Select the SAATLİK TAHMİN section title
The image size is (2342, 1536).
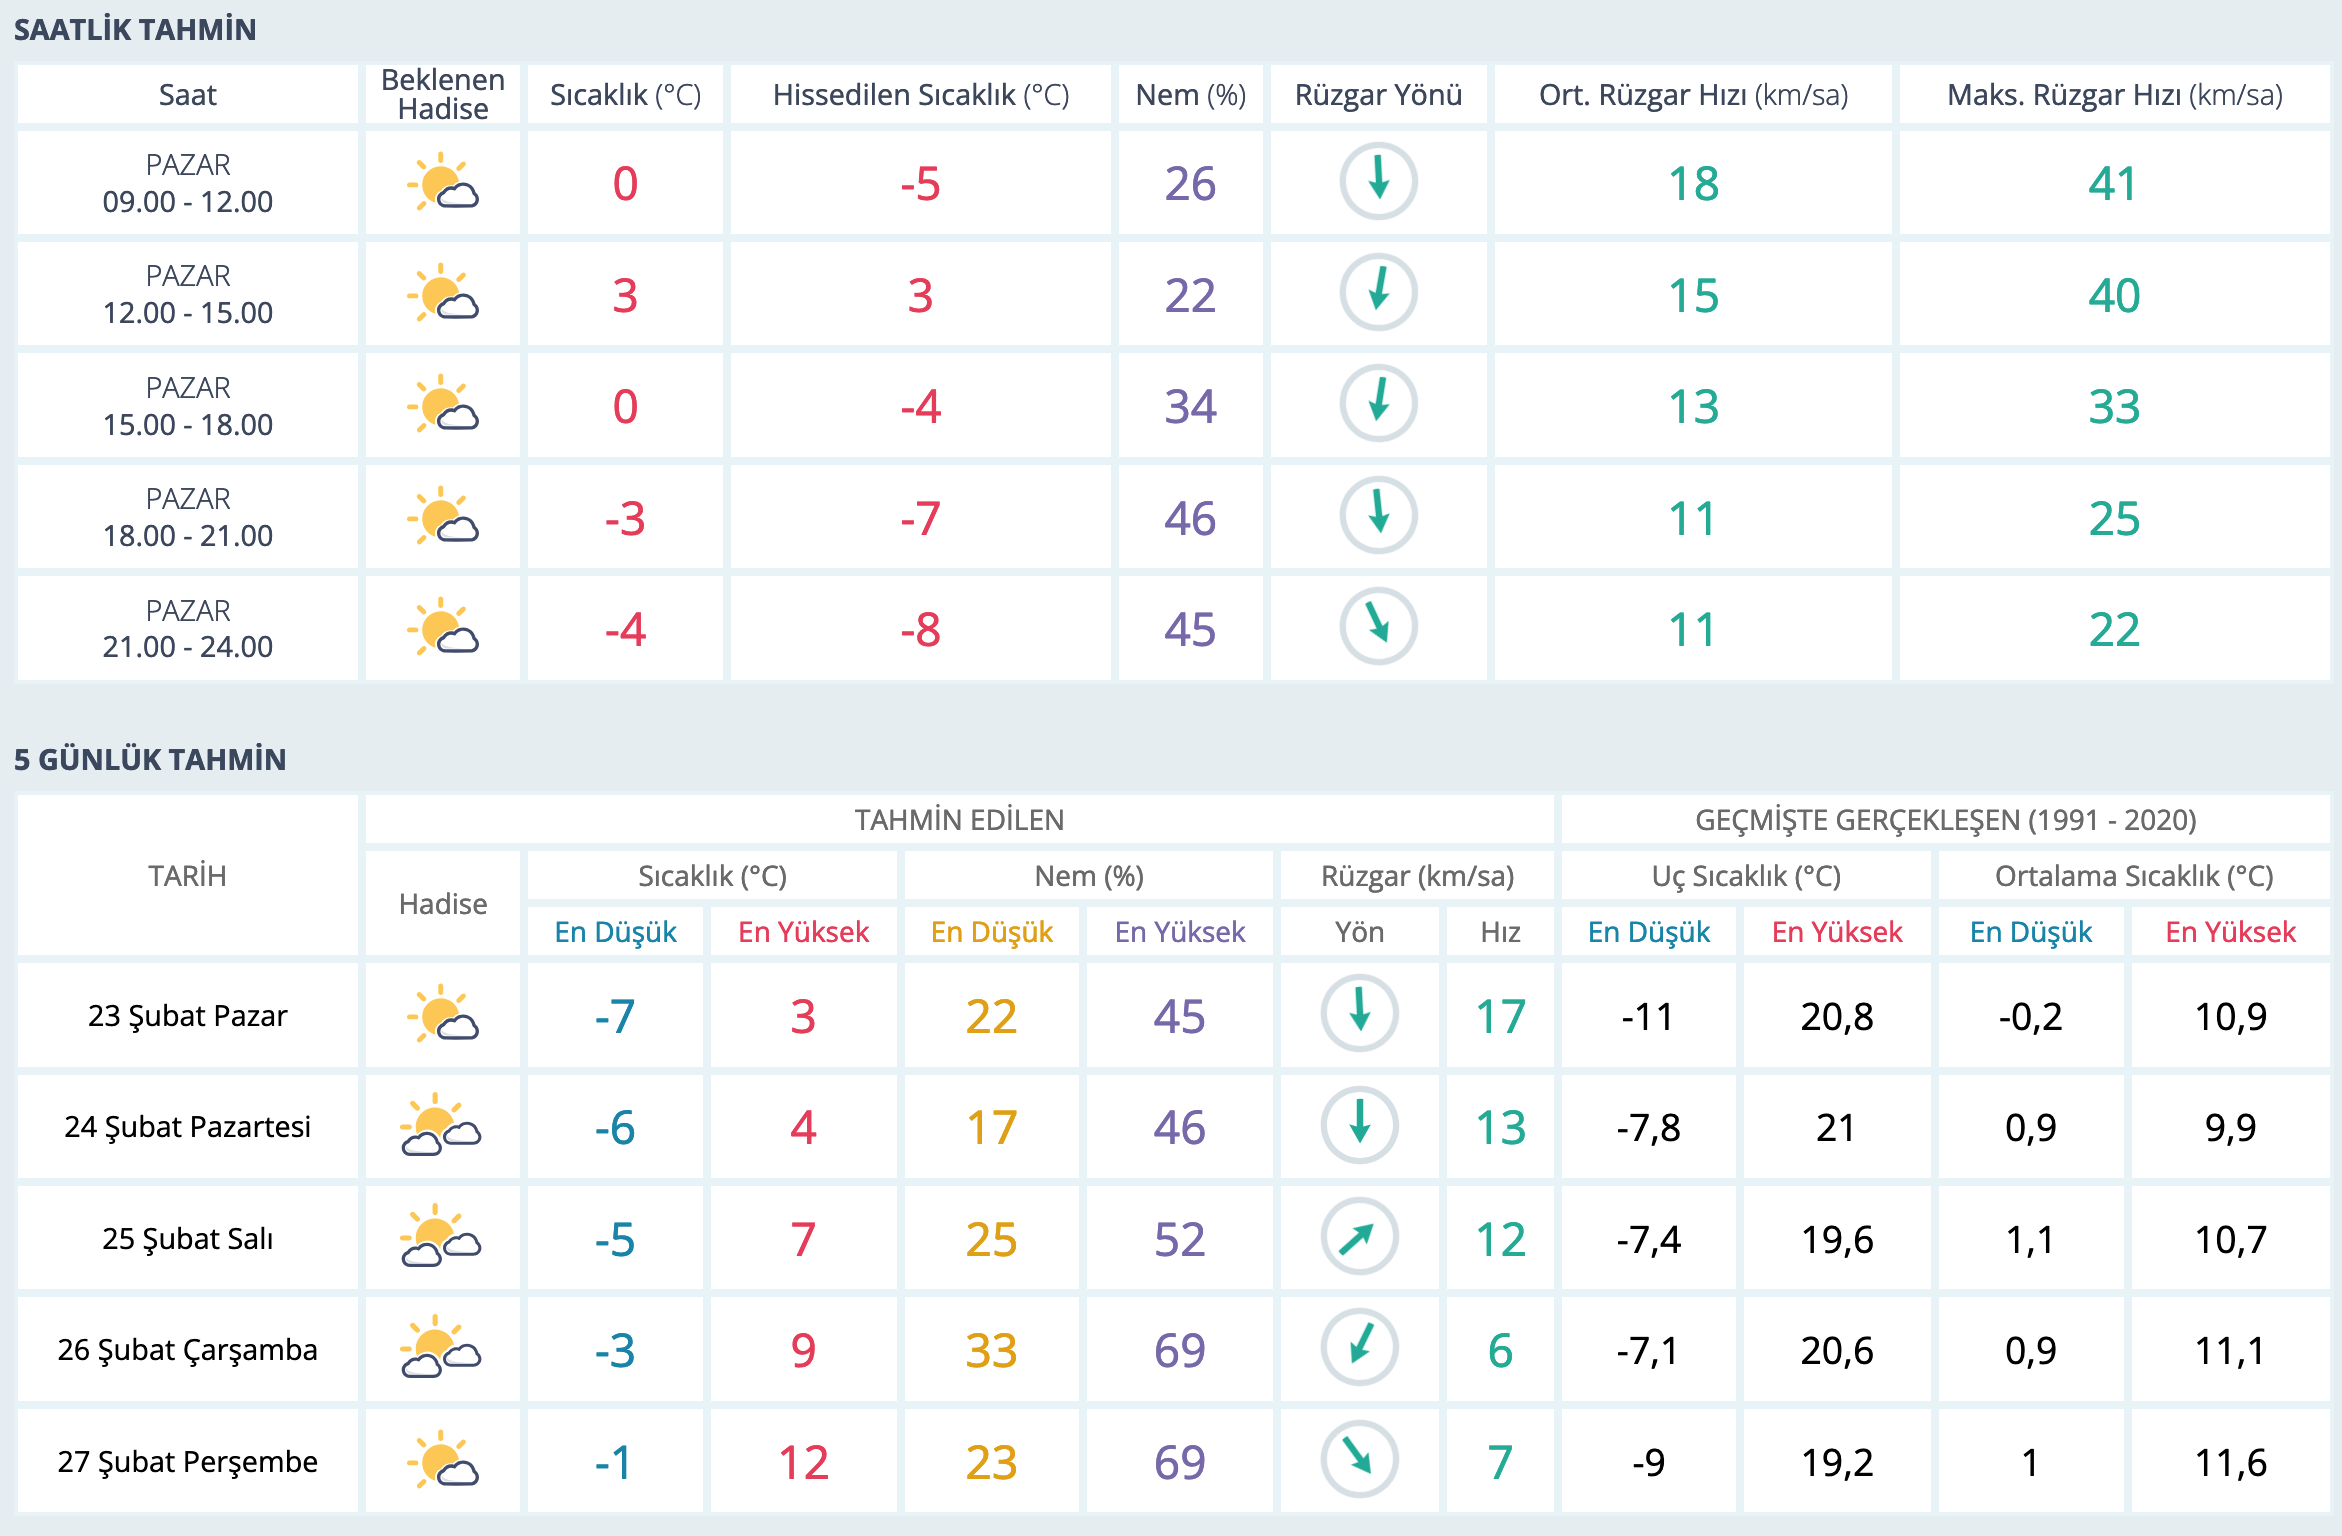click(x=135, y=30)
